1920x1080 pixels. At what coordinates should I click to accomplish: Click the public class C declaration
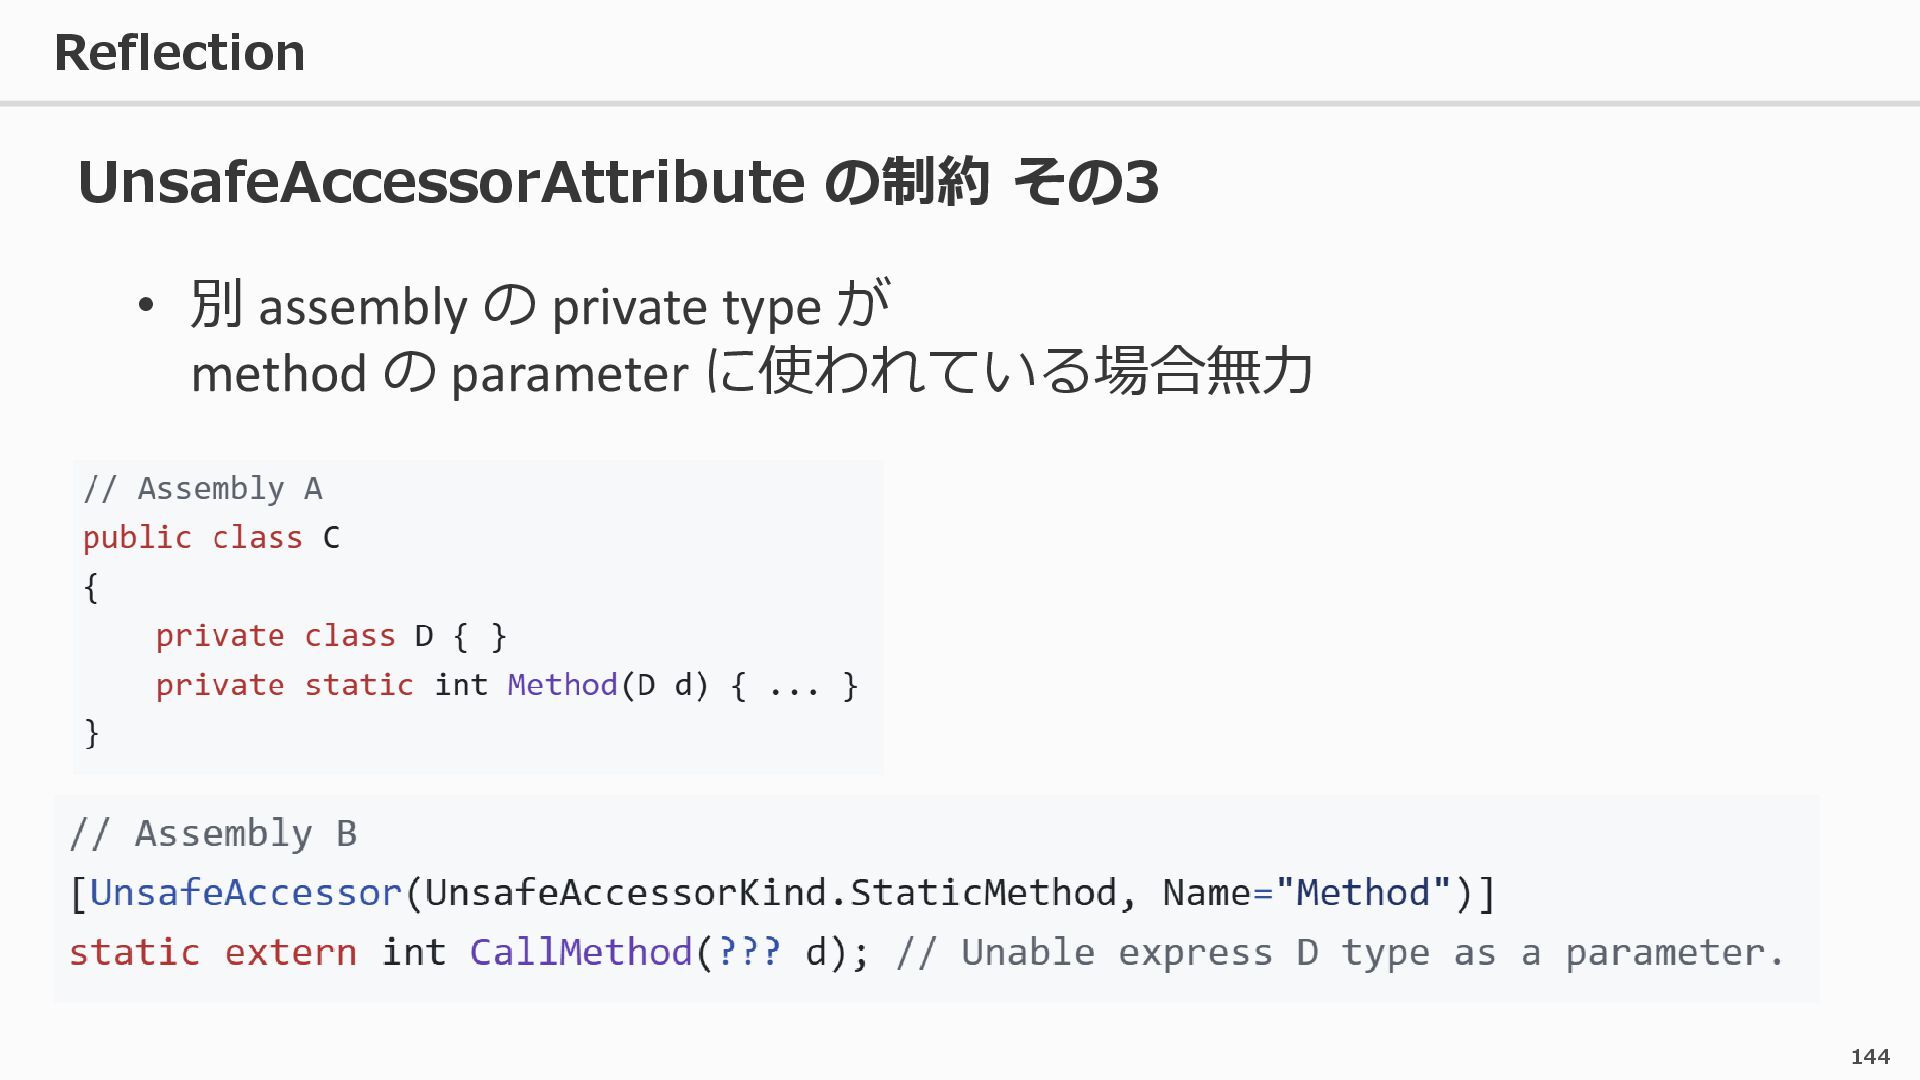click(x=211, y=538)
